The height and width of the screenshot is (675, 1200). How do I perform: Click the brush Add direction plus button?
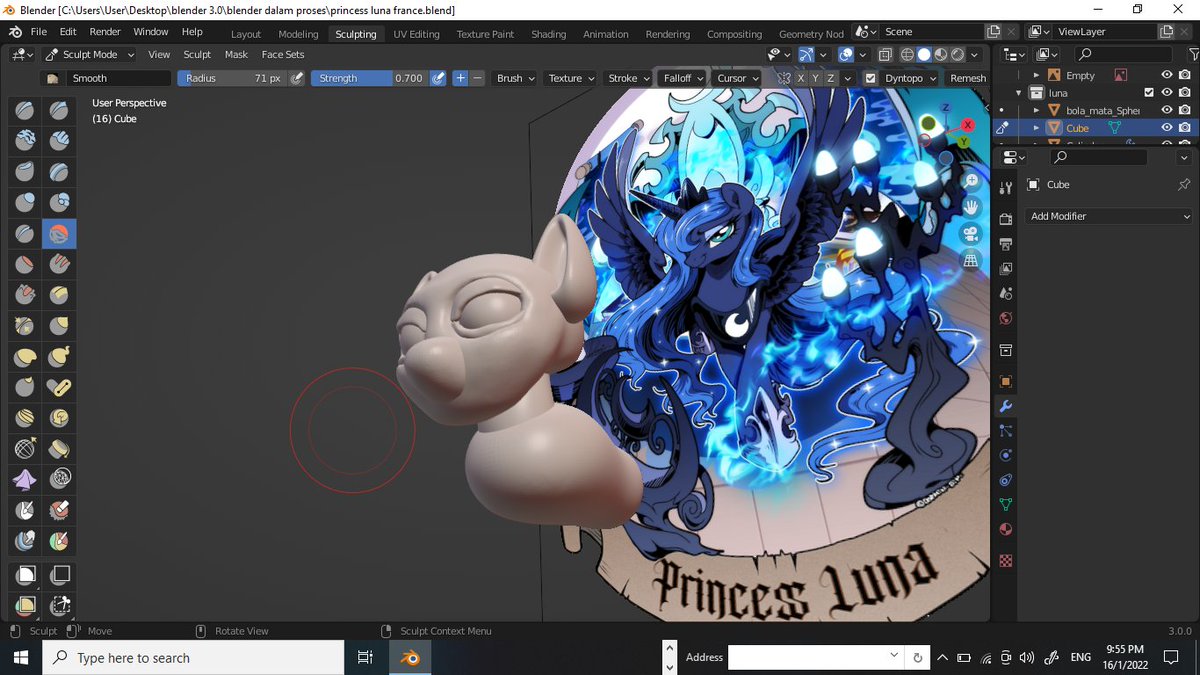pyautogui.click(x=460, y=78)
